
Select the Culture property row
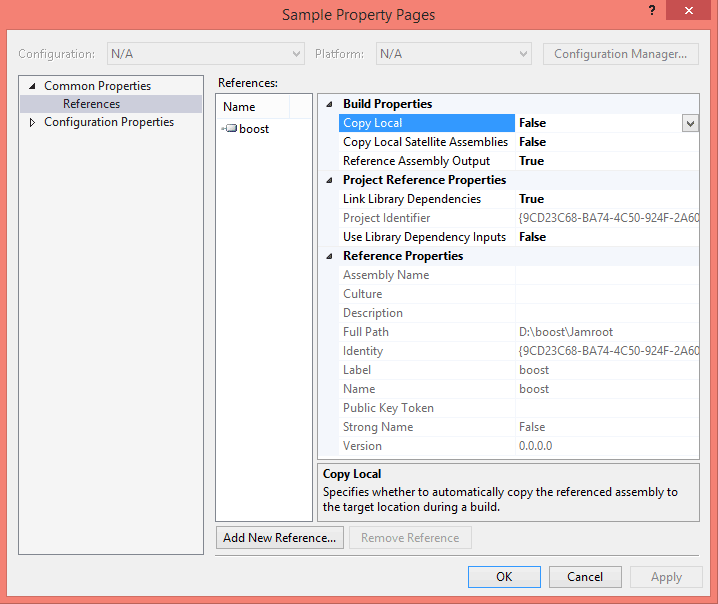coord(519,294)
